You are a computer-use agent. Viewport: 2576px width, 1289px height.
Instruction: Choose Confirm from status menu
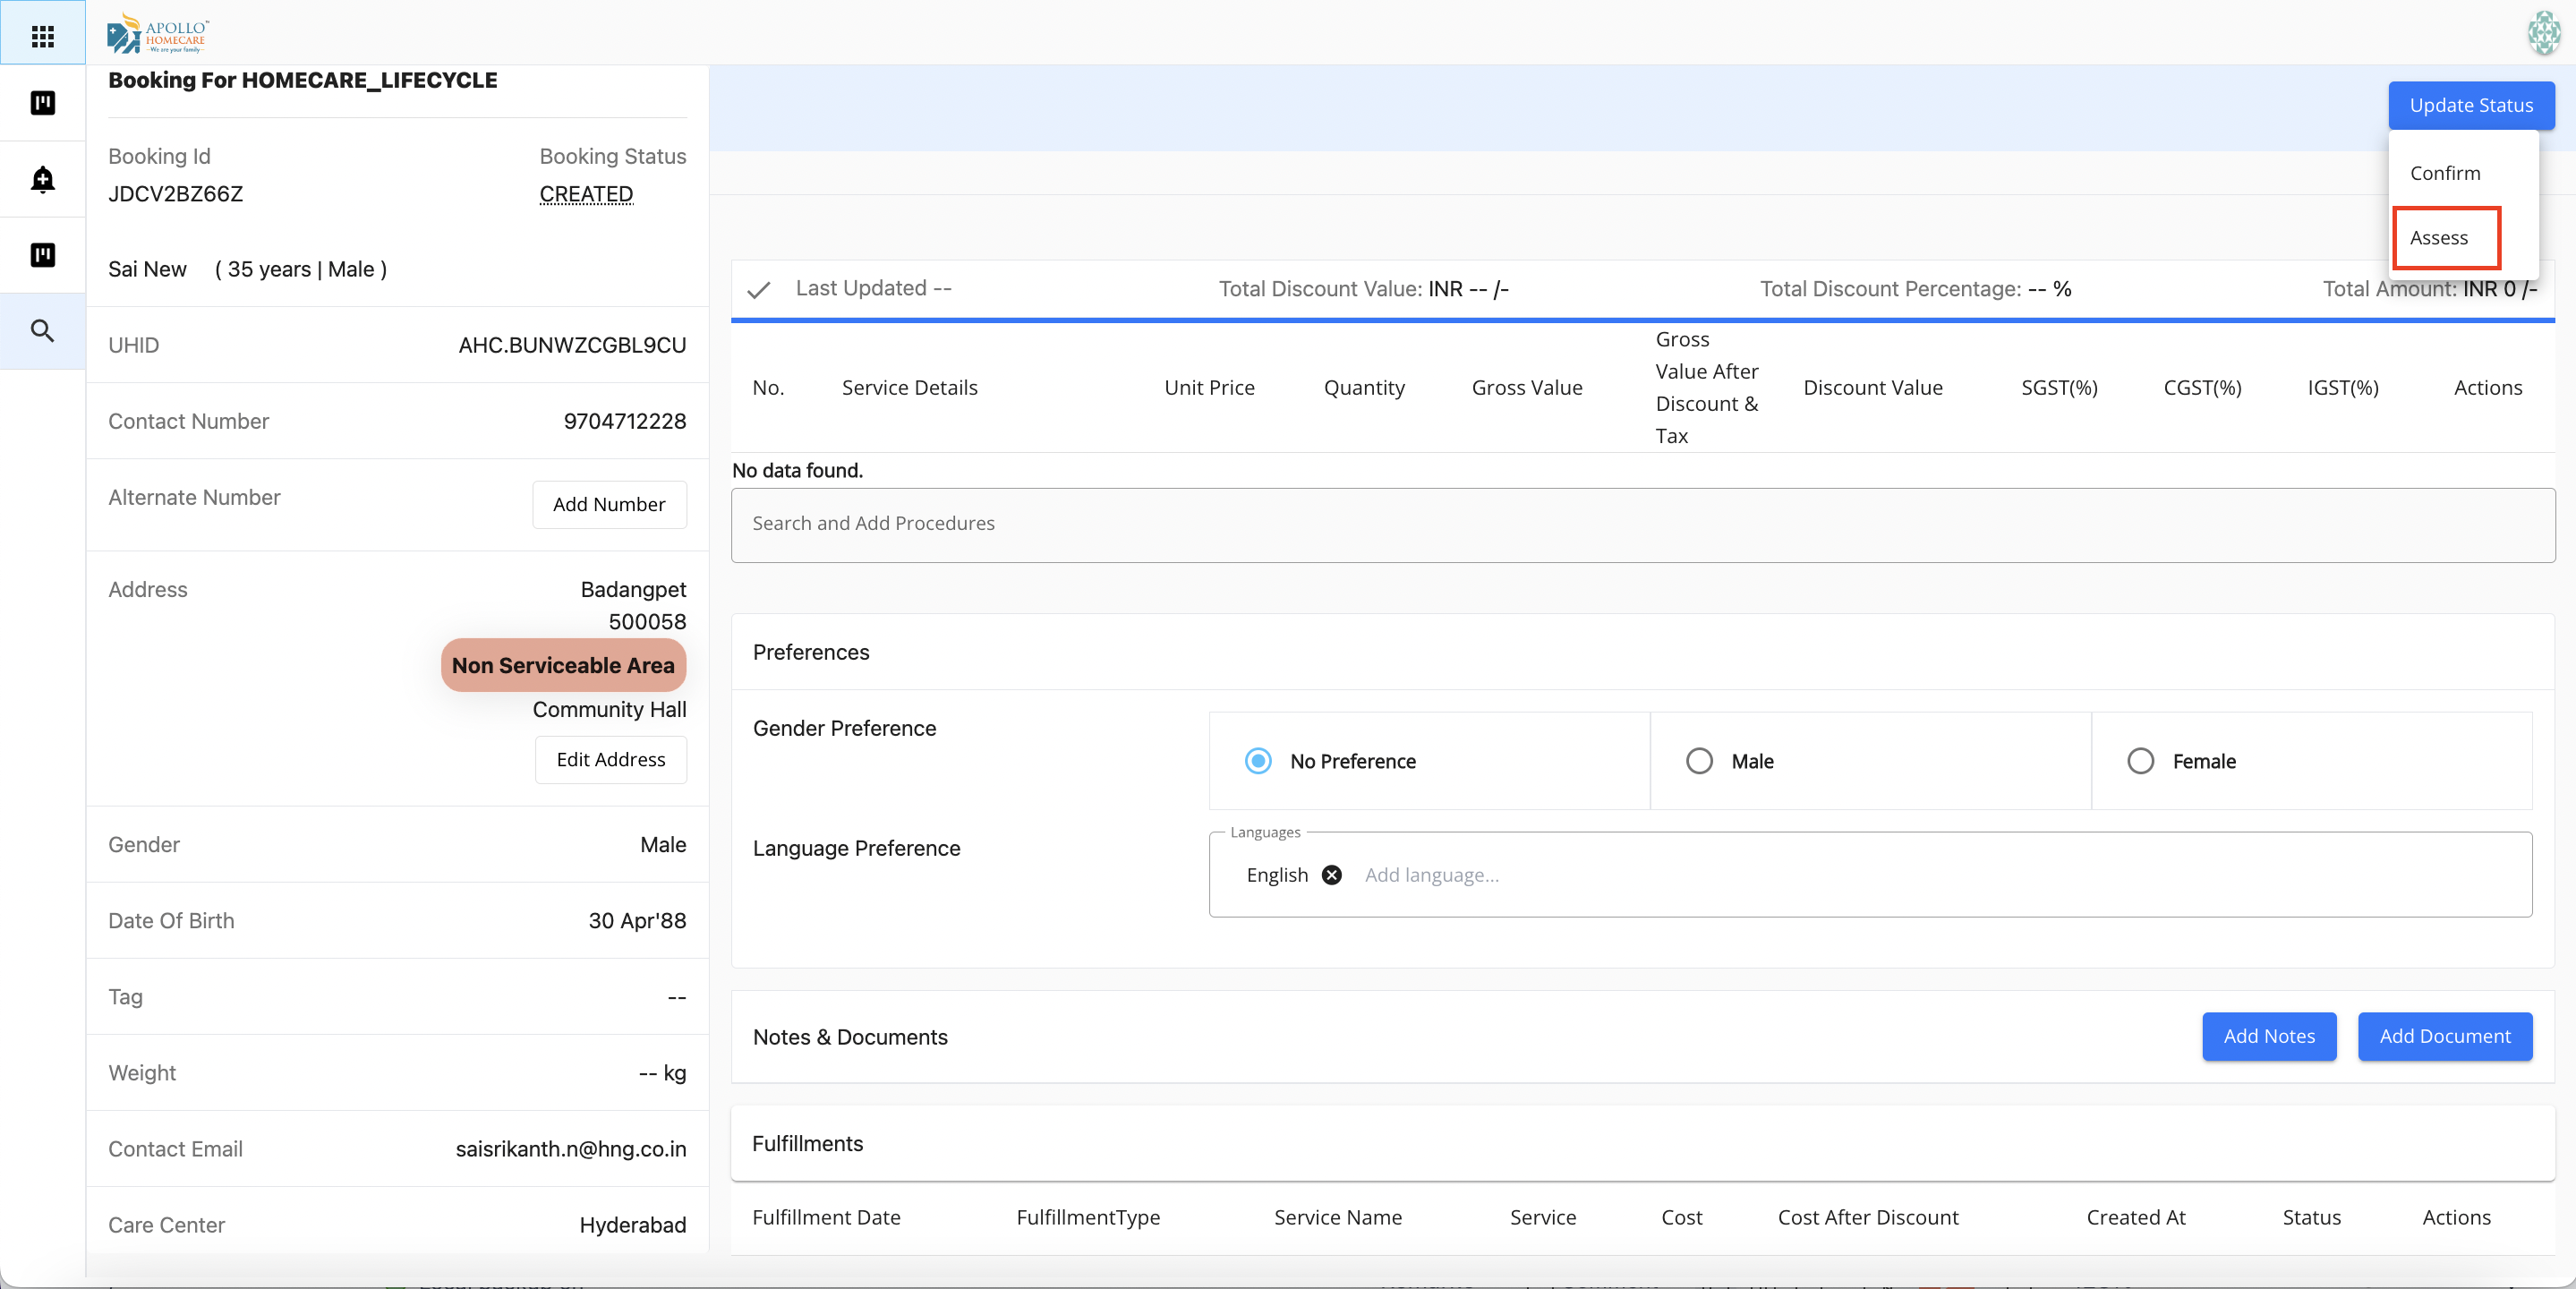2444,173
